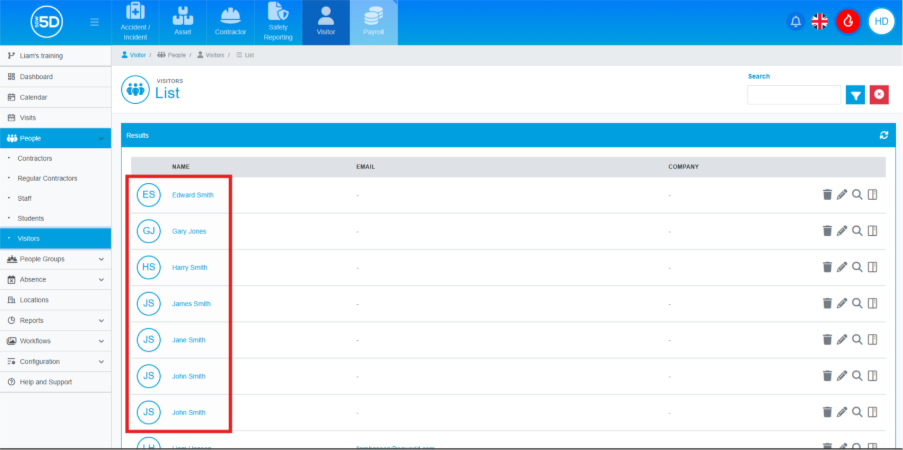Click the Visitor breadcrumb link
This screenshot has height=450, width=903.
click(x=134, y=55)
